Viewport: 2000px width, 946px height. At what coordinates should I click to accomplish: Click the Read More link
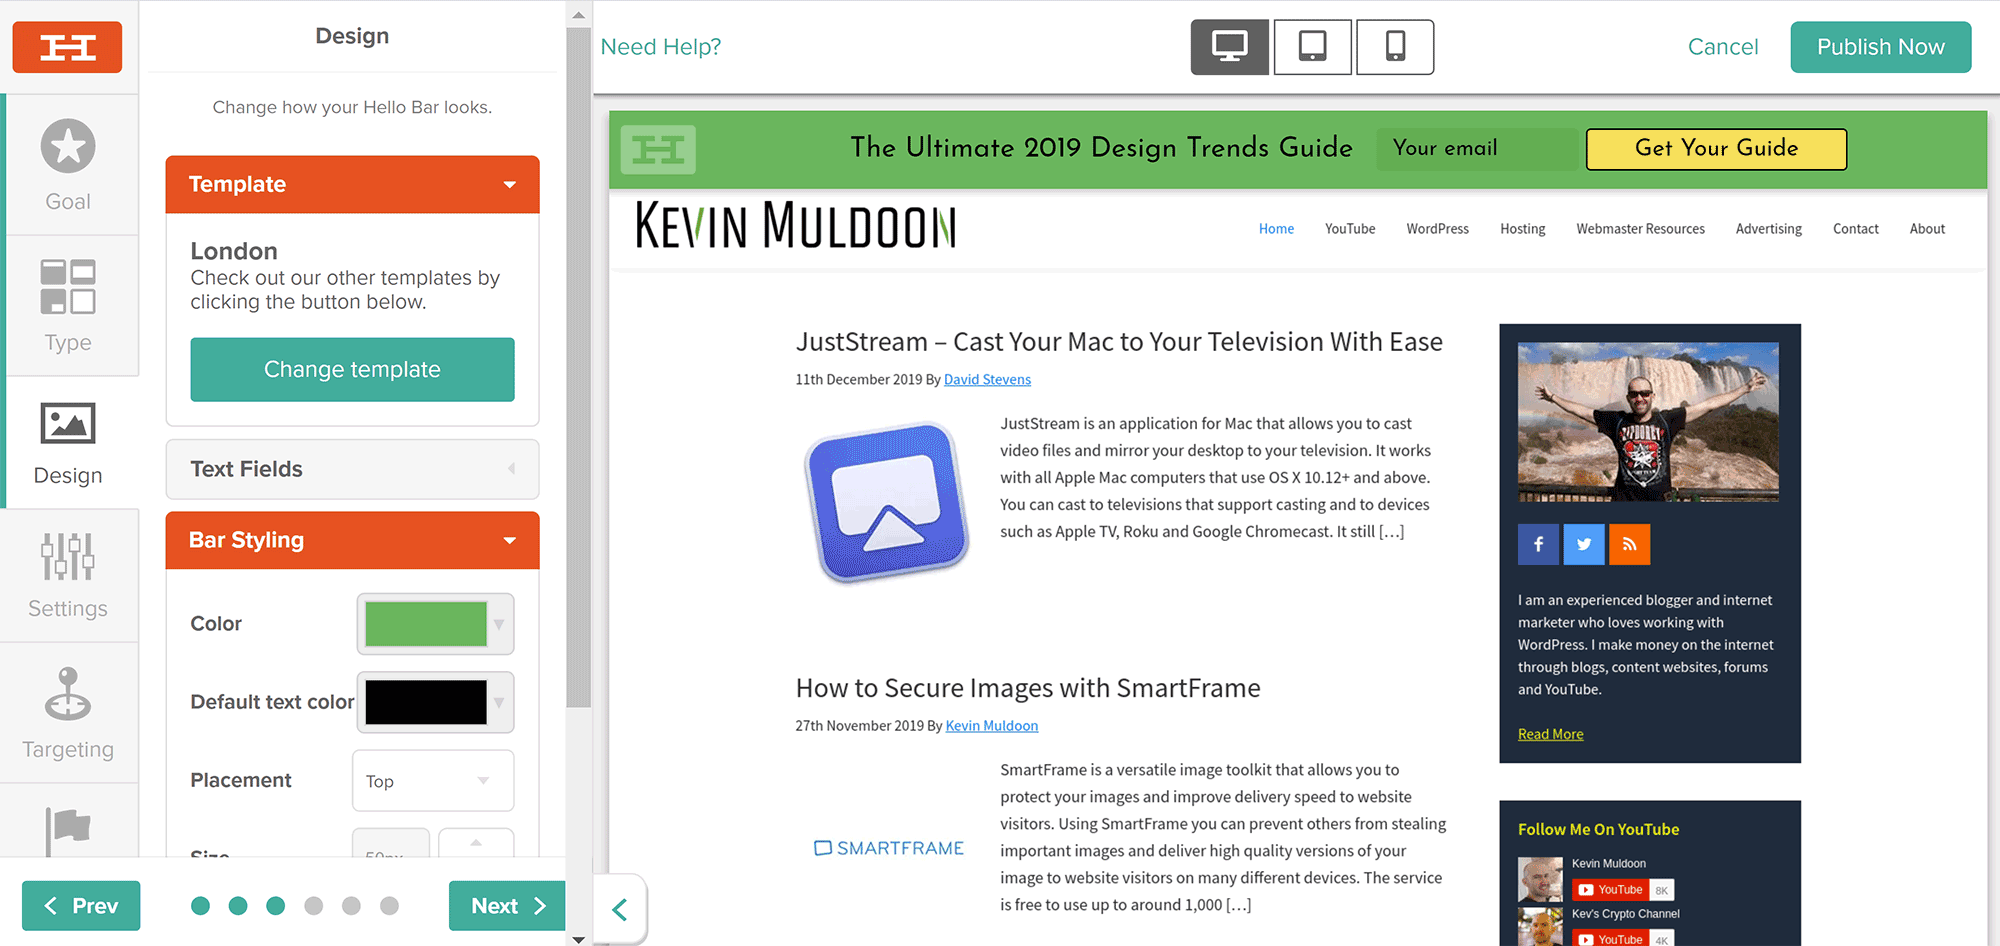coord(1550,734)
